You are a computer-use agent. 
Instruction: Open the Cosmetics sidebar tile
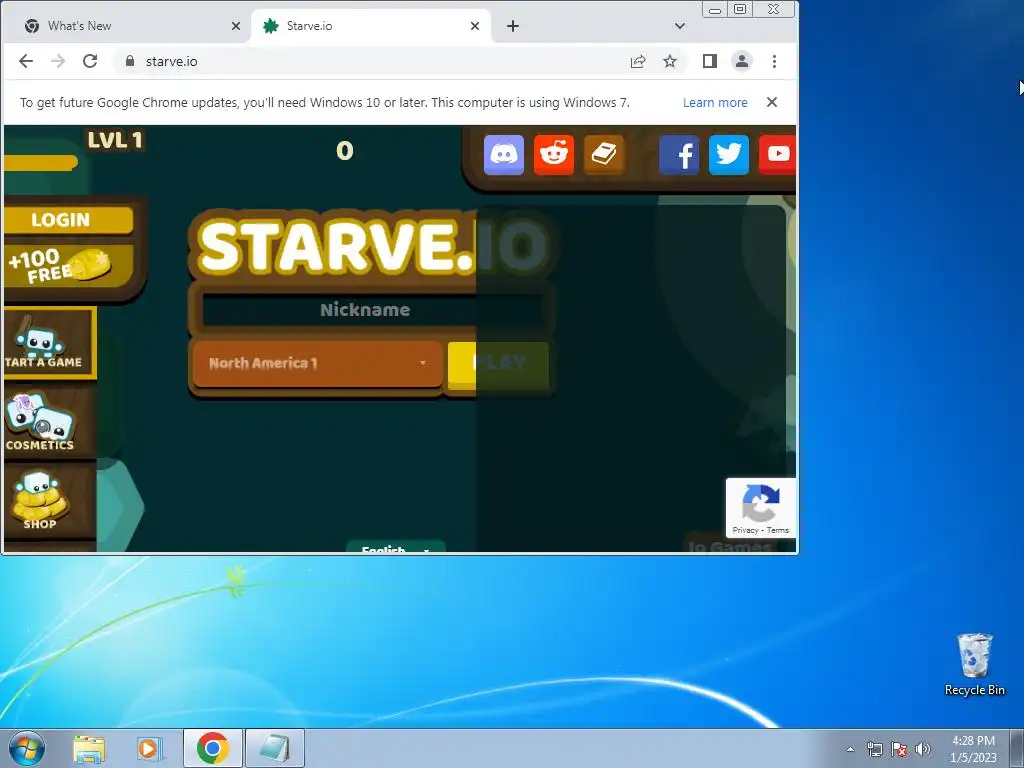pos(50,422)
